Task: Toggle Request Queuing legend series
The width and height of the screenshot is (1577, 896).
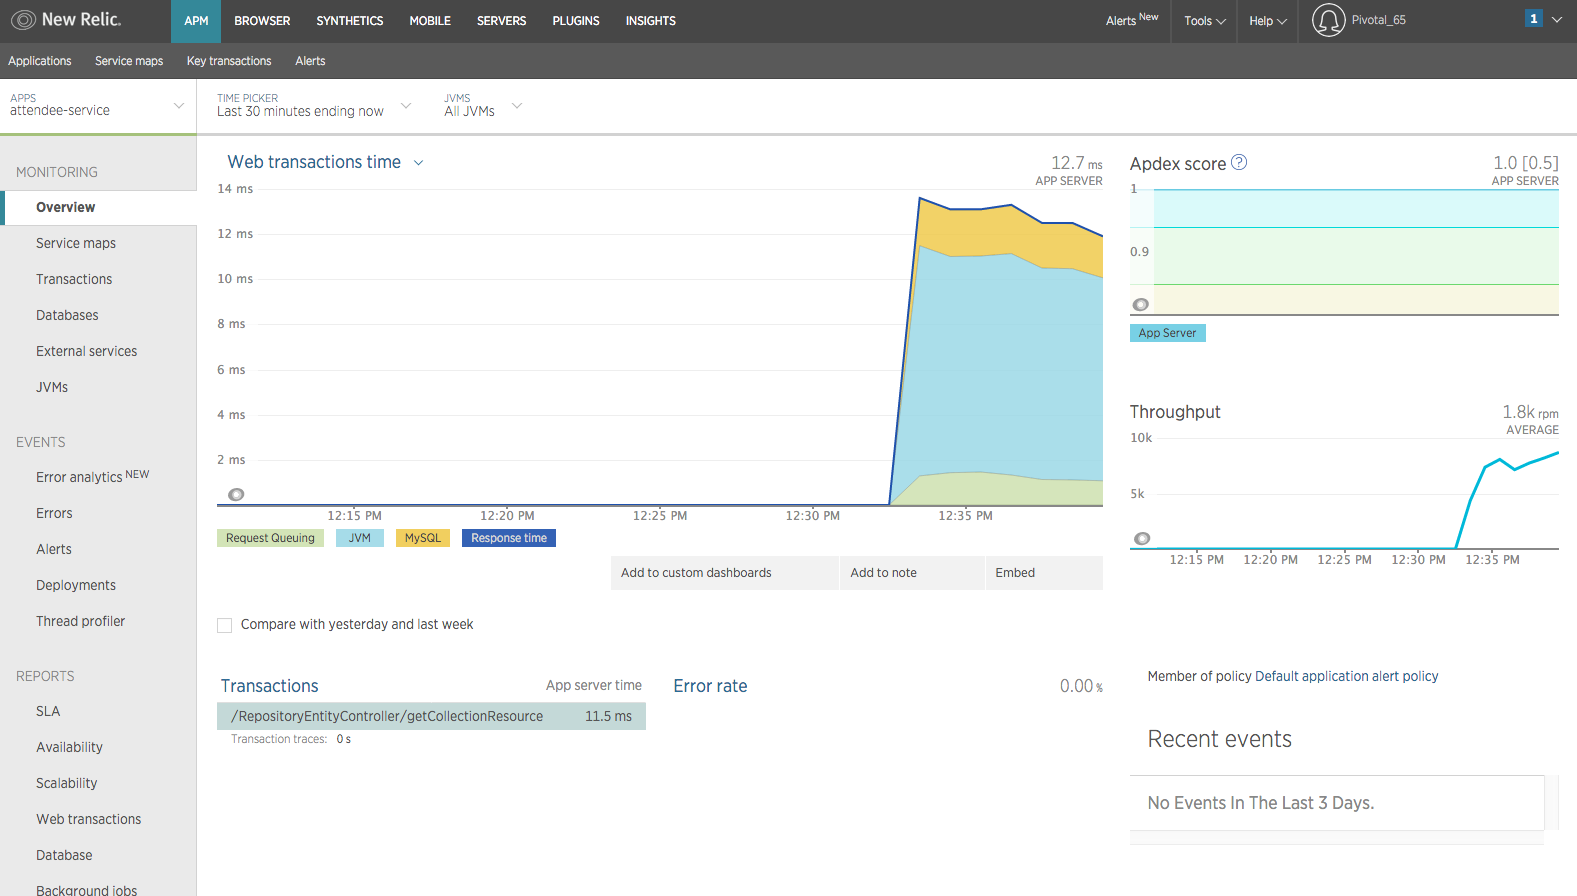Action: 270,538
